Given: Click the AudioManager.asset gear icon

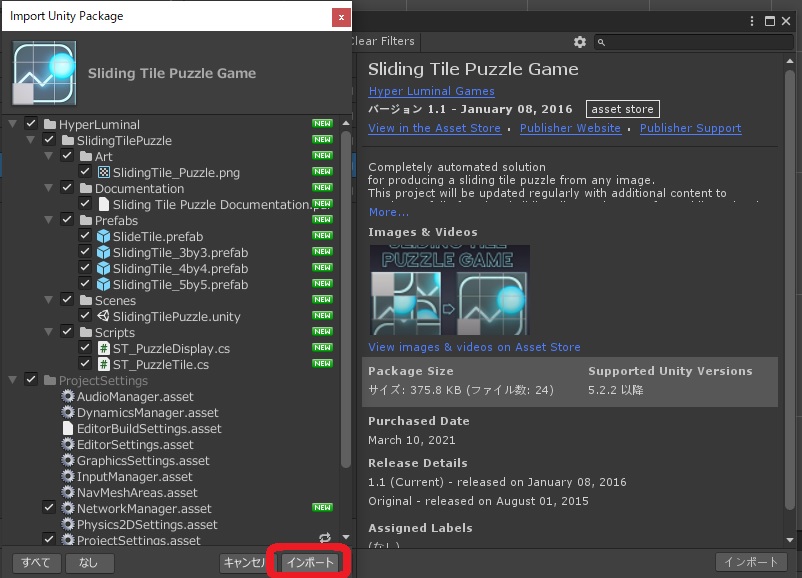Looking at the screenshot, I should pos(68,396).
